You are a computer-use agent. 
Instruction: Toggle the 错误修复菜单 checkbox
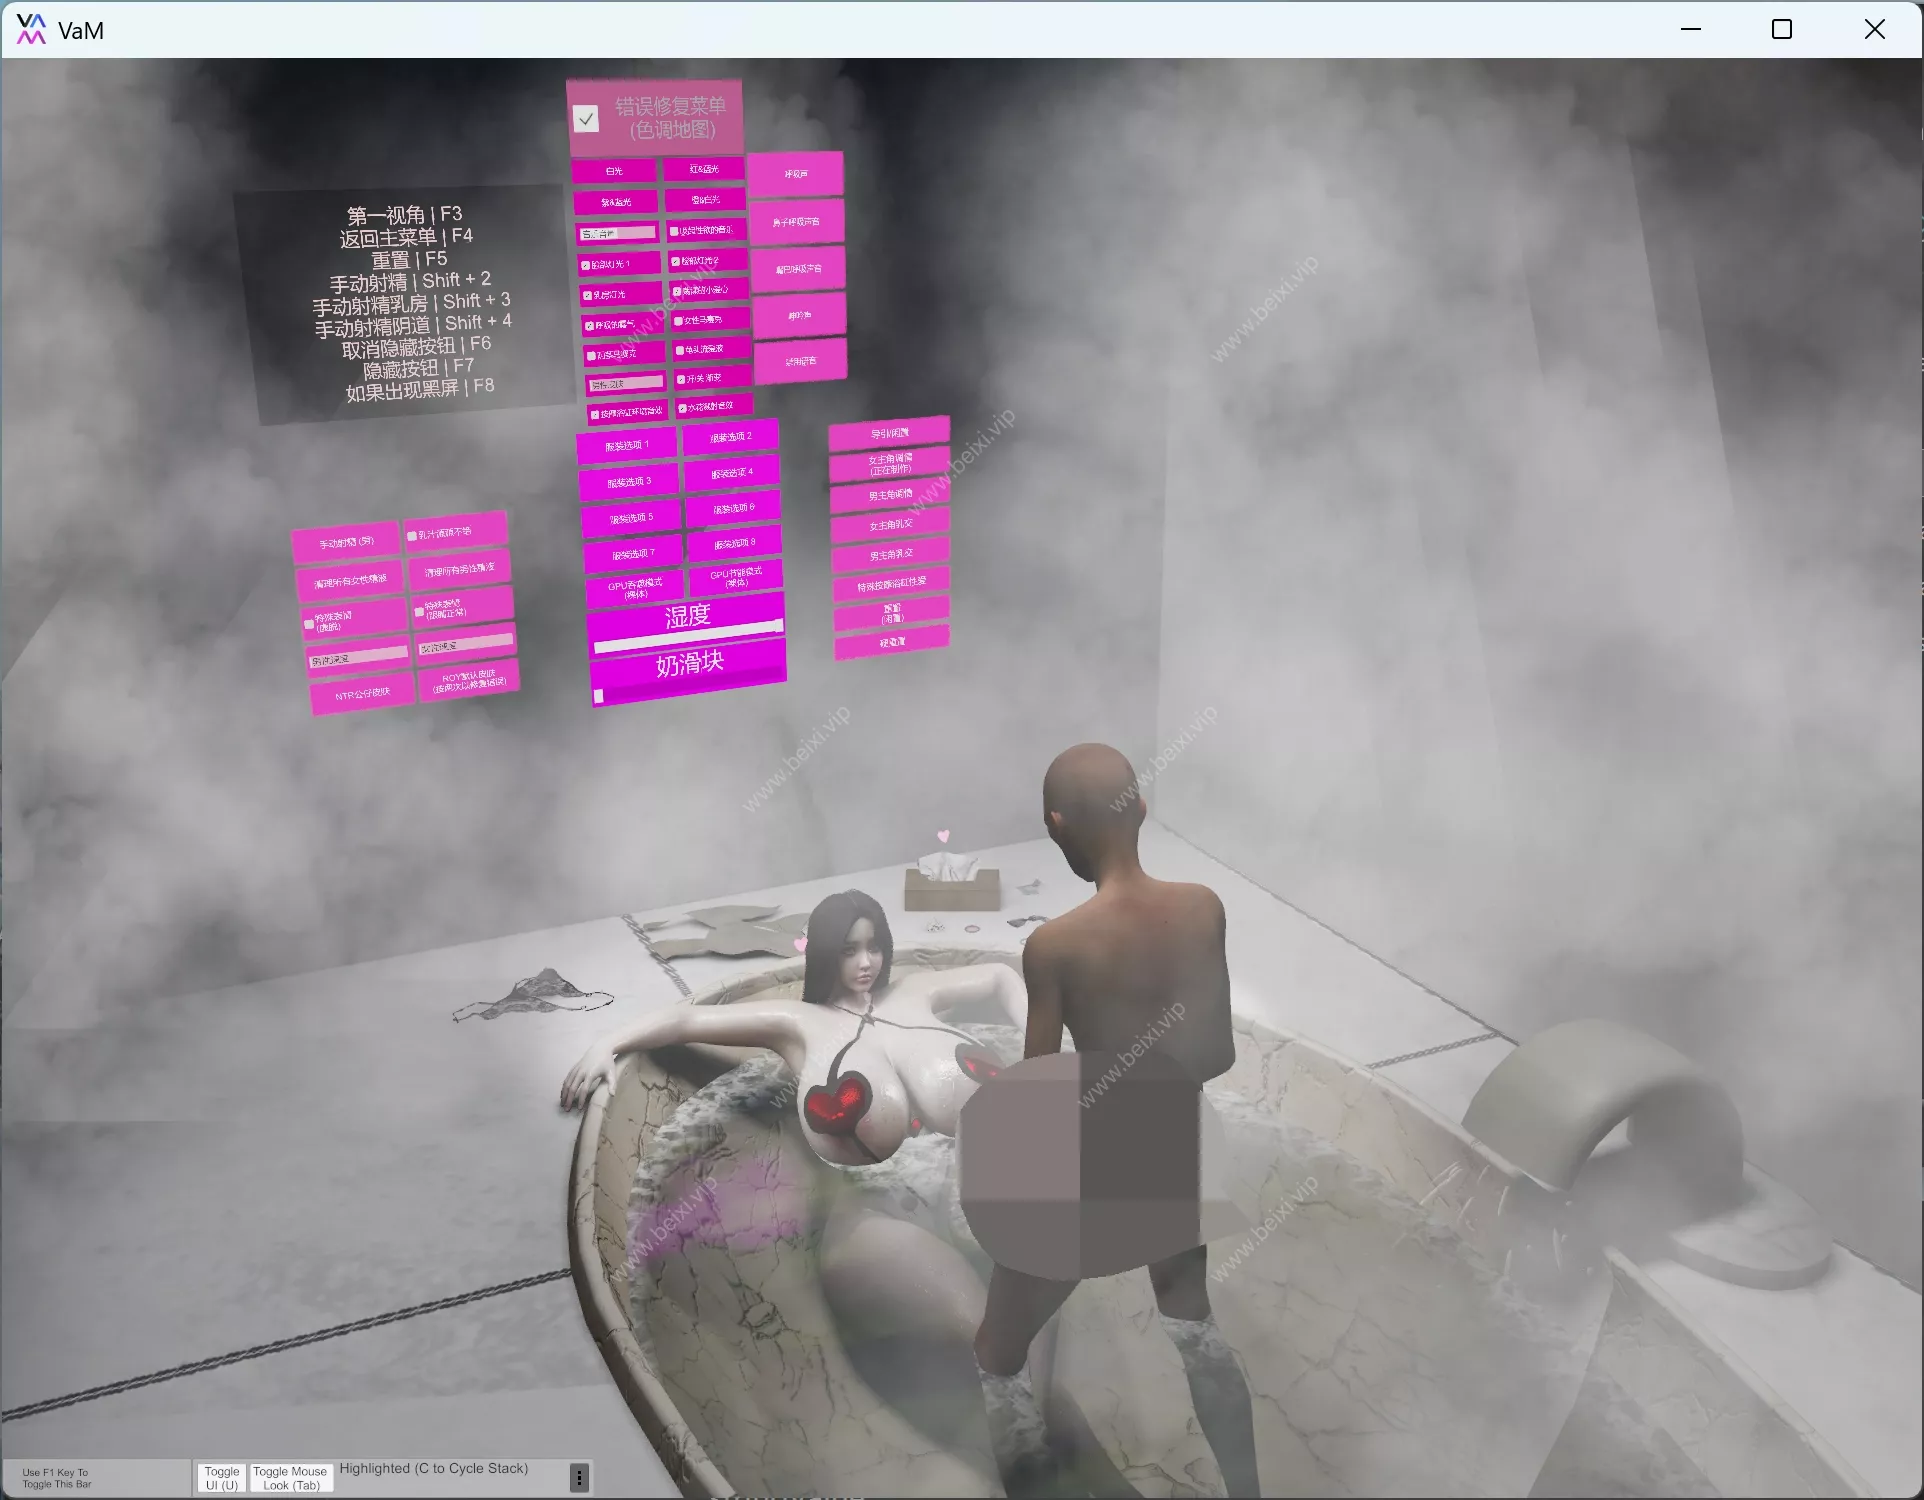pyautogui.click(x=586, y=119)
